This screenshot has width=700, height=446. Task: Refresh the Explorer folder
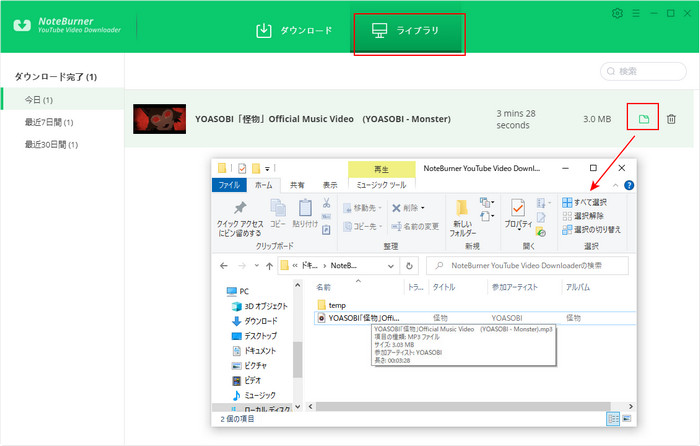point(409,266)
